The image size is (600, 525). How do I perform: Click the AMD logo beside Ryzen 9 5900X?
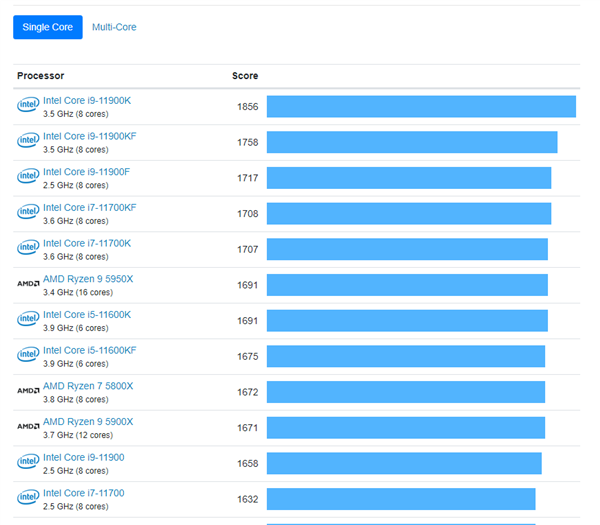(28, 427)
